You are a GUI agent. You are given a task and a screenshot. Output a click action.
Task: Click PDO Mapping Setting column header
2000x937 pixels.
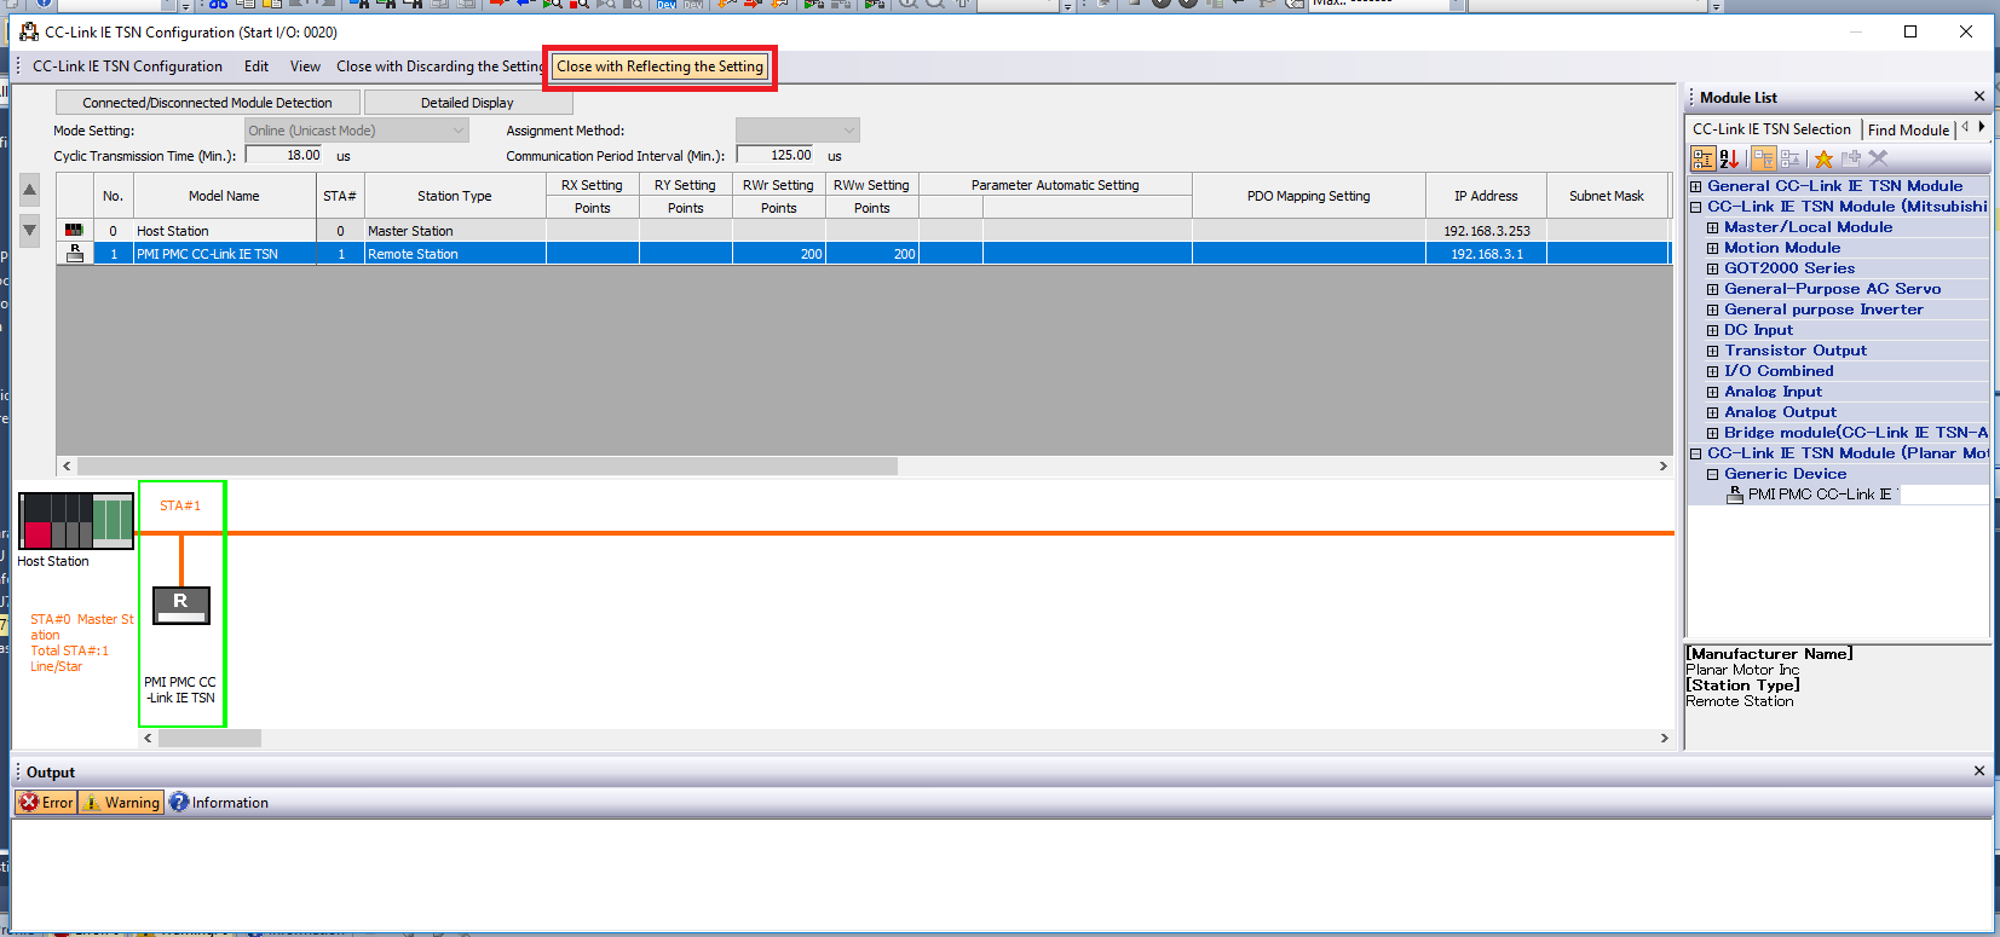[1308, 196]
